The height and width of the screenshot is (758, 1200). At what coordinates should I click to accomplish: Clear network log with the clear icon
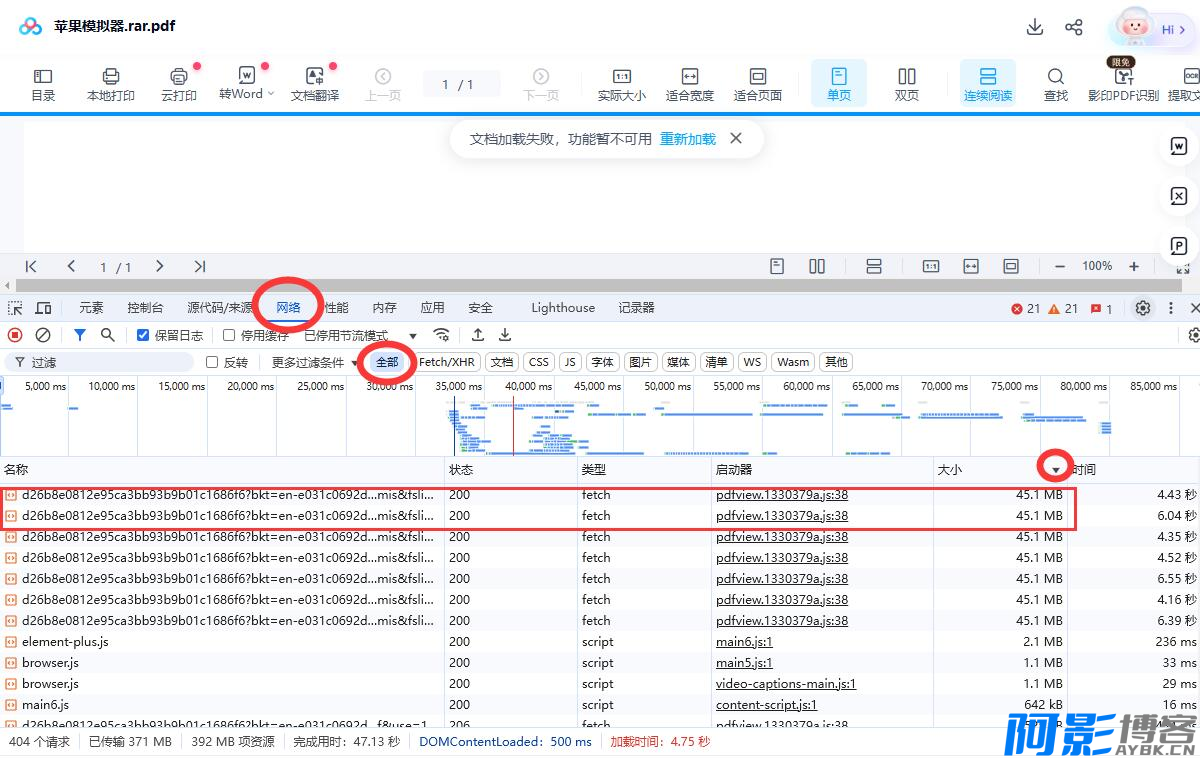coord(43,335)
